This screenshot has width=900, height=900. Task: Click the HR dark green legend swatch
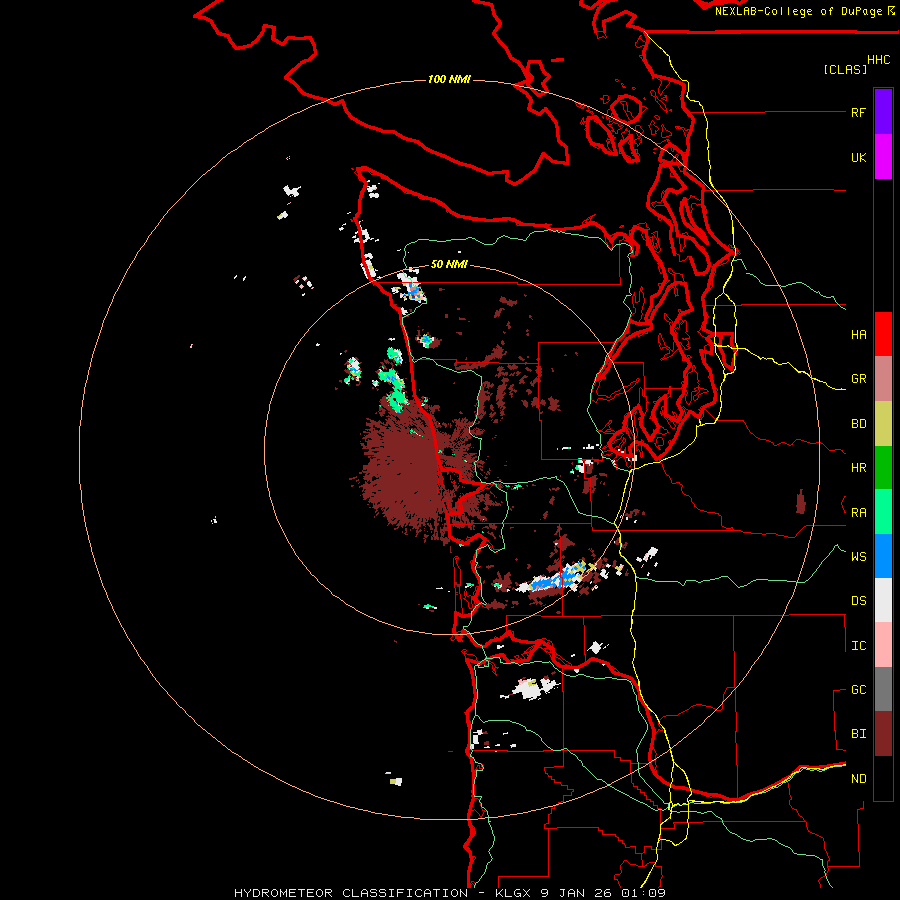tap(883, 468)
